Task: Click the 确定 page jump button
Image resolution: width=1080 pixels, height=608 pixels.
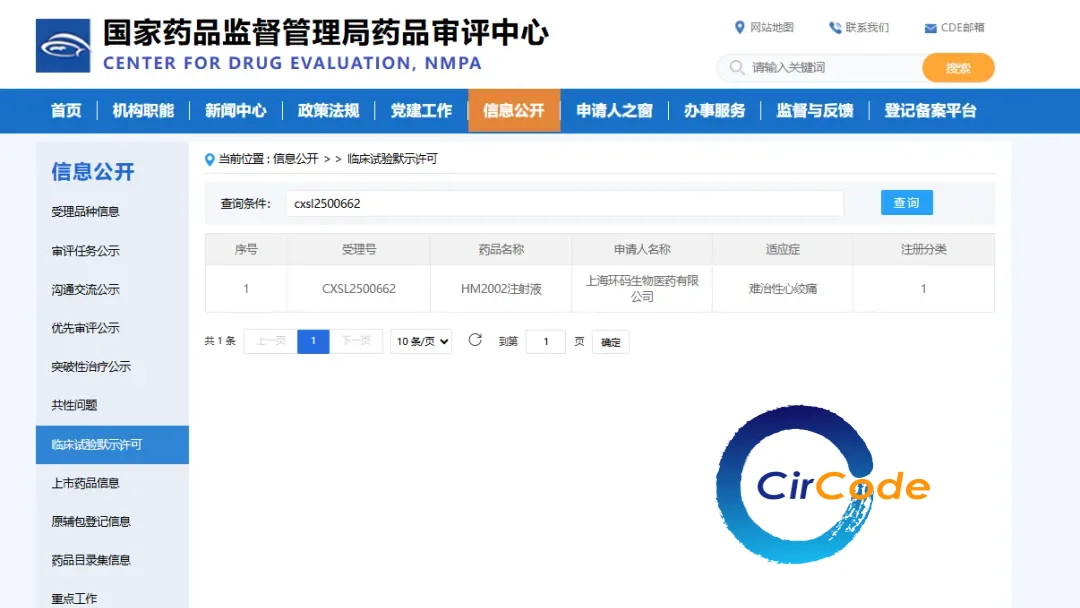Action: coord(610,342)
